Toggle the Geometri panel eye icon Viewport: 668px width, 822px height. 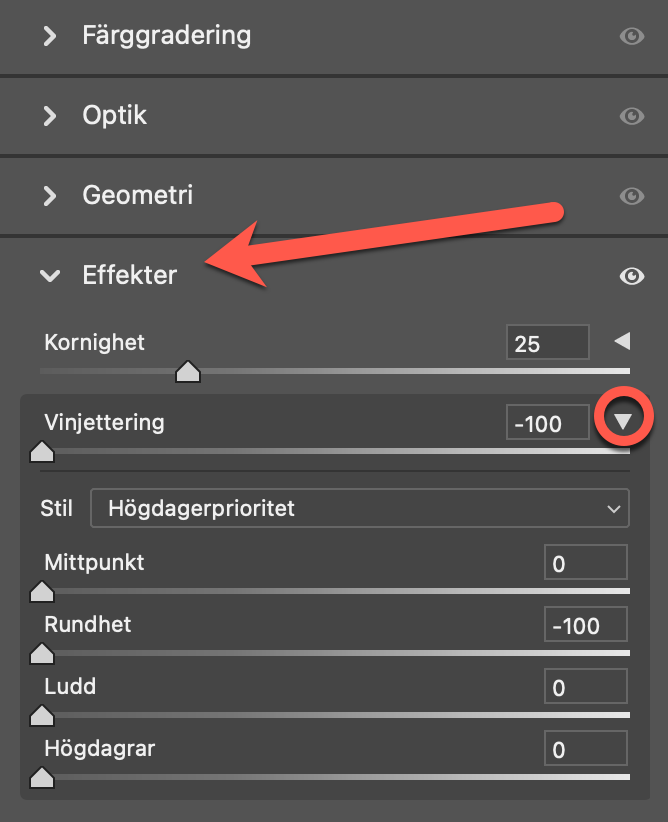point(631,195)
